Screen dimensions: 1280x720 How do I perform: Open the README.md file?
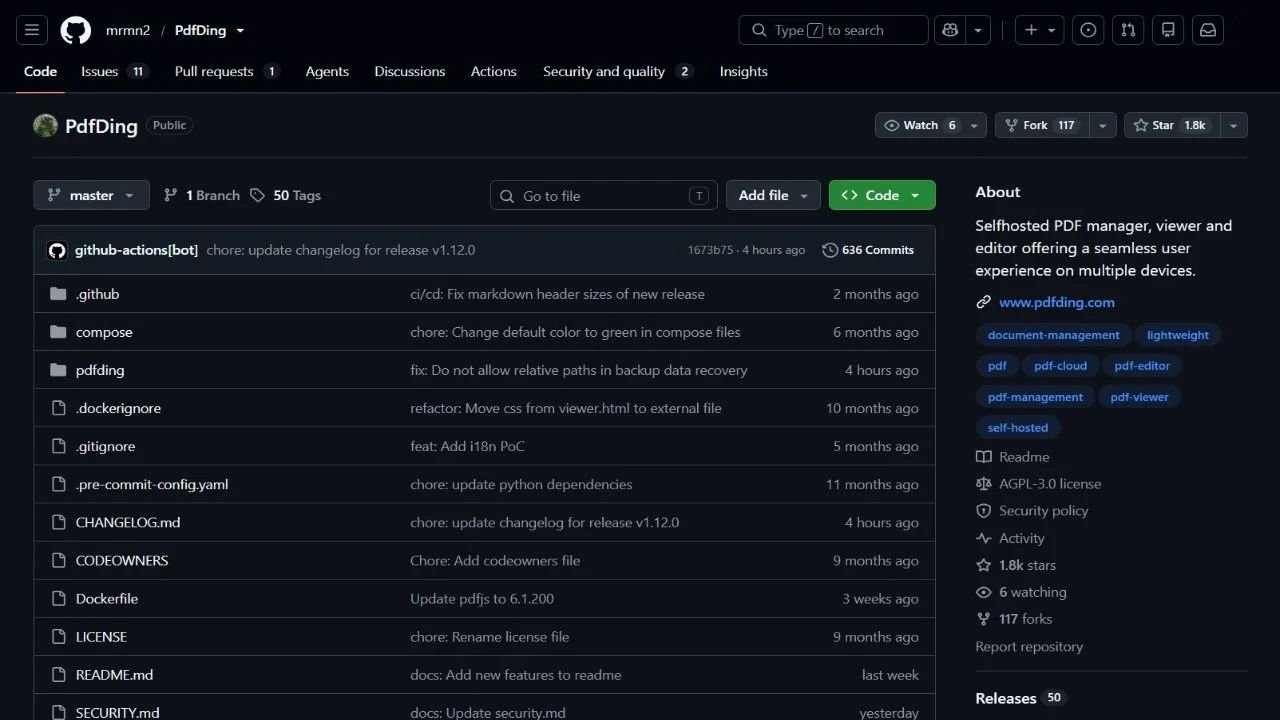pyautogui.click(x=115, y=674)
